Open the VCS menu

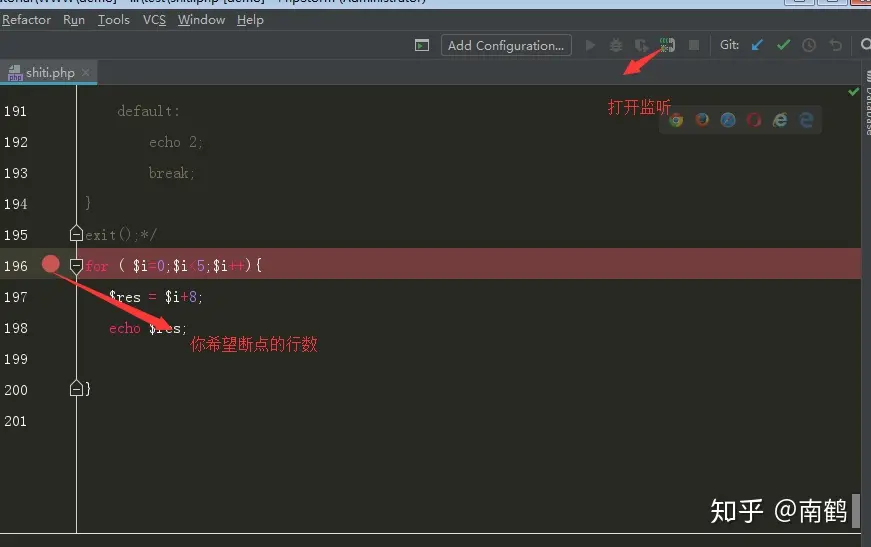click(154, 20)
